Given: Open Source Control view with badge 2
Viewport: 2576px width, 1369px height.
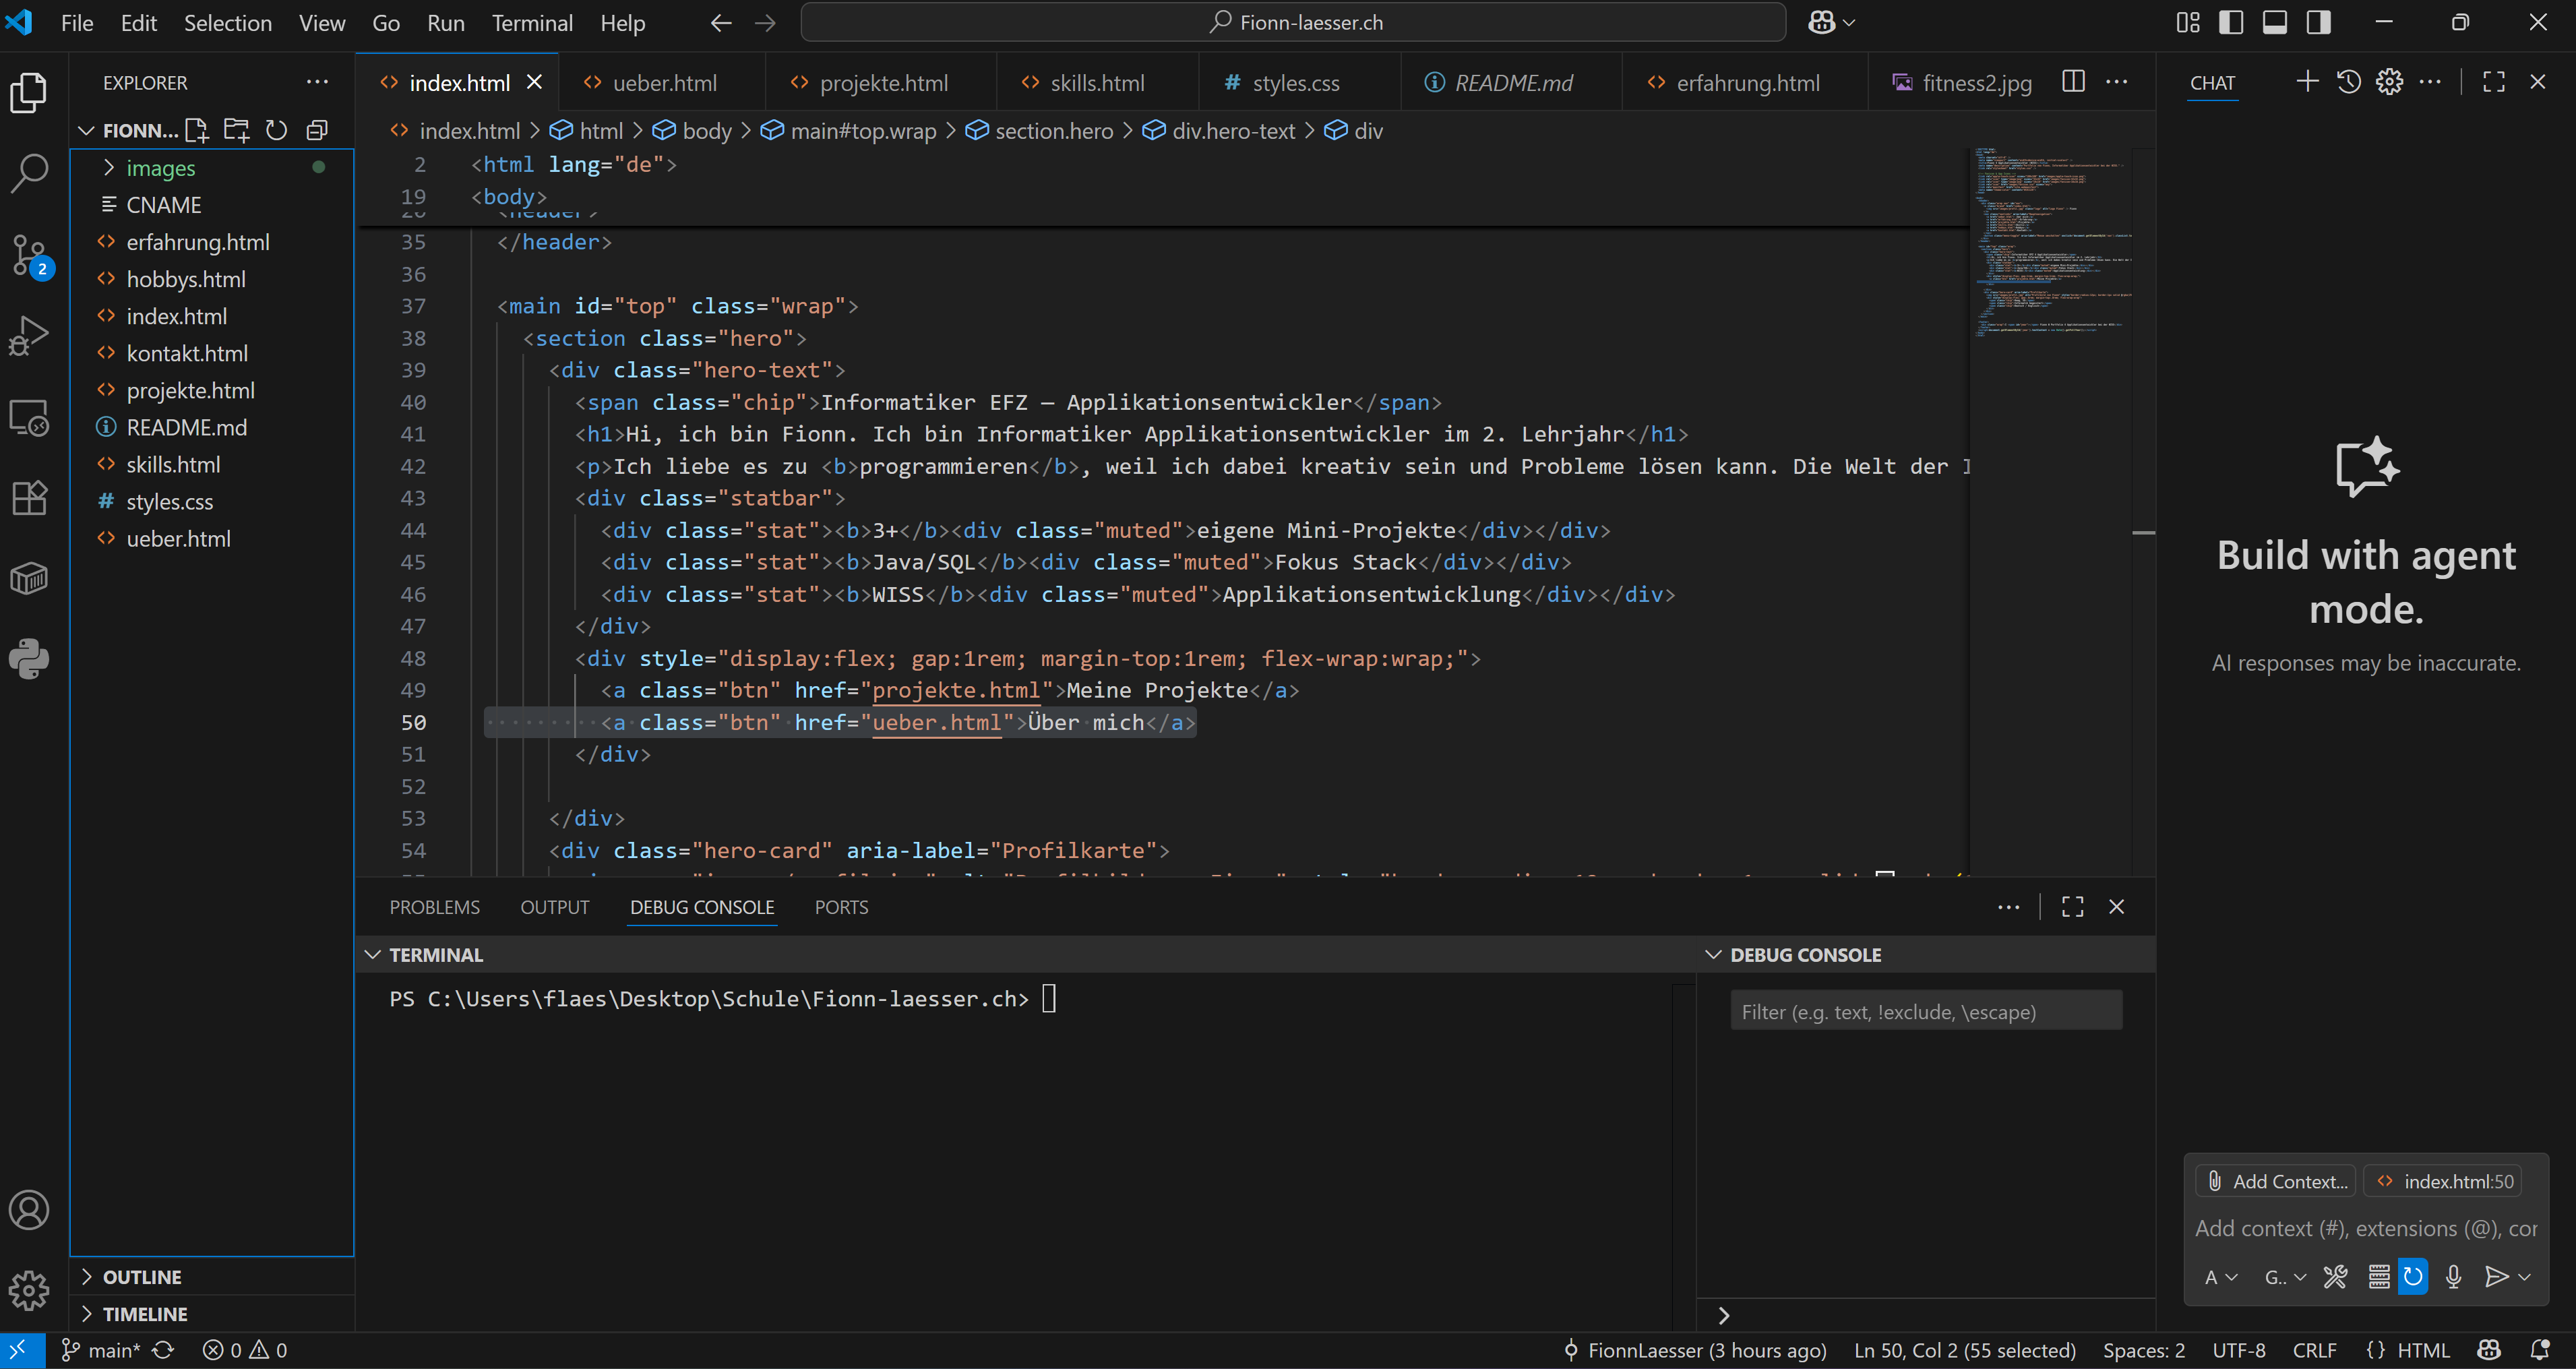Looking at the screenshot, I should pyautogui.click(x=29, y=255).
